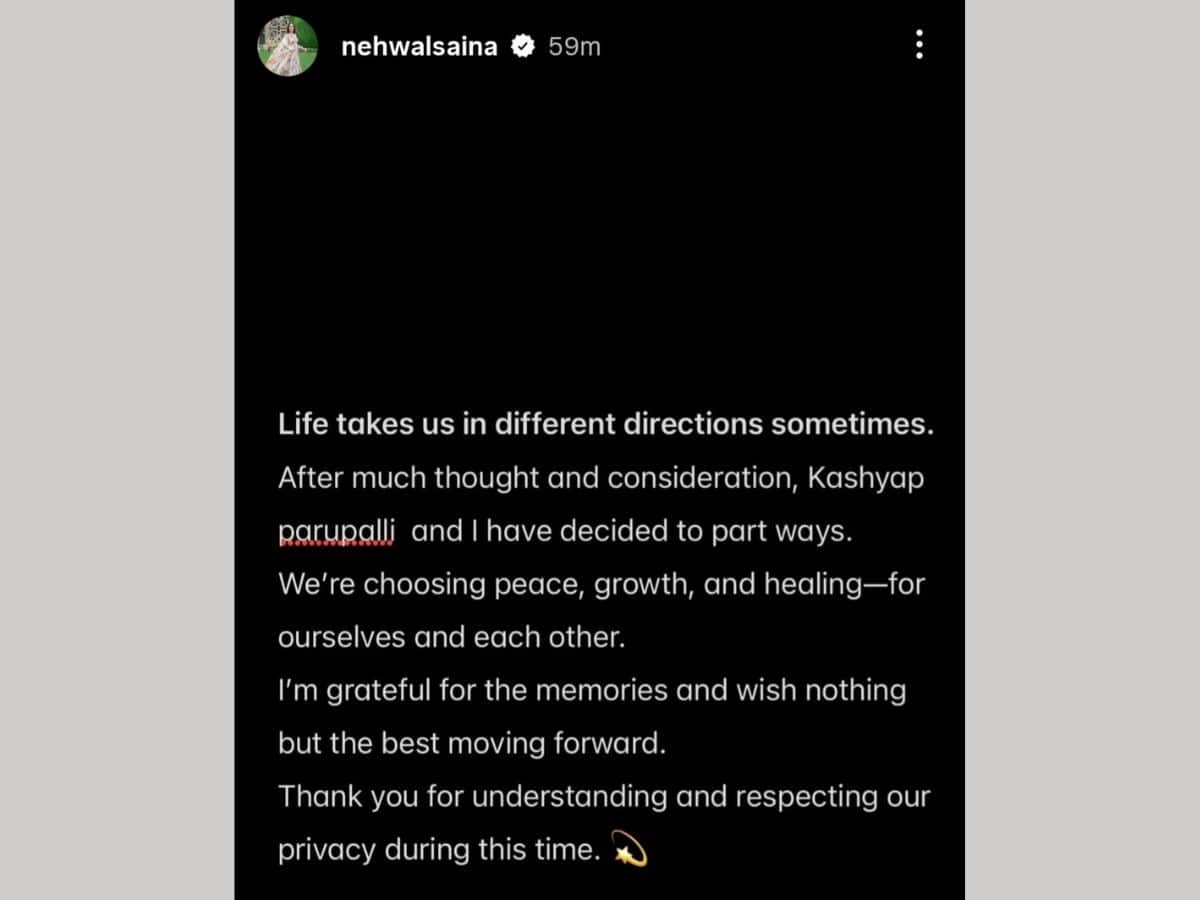Image resolution: width=1200 pixels, height=900 pixels.
Task: Open the nehwalsaina username link
Action: 419,46
